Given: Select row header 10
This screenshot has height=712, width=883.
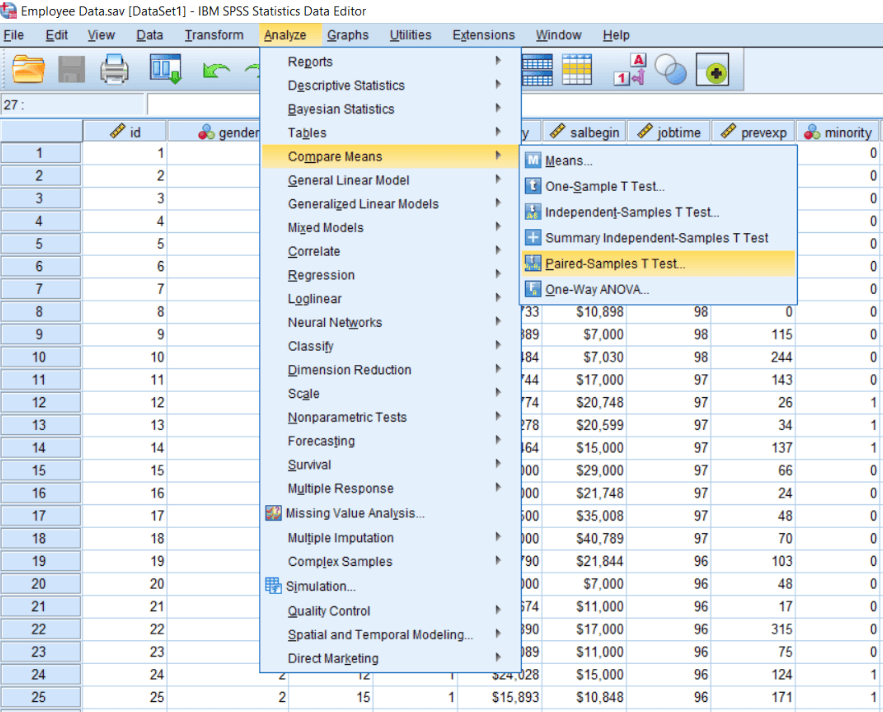Looking at the screenshot, I should [41, 357].
